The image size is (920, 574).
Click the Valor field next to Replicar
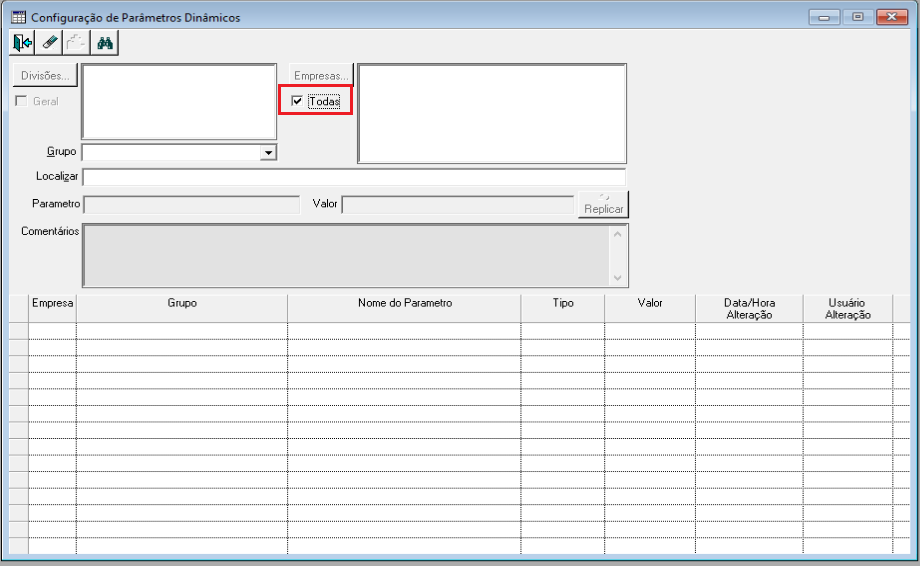(458, 204)
